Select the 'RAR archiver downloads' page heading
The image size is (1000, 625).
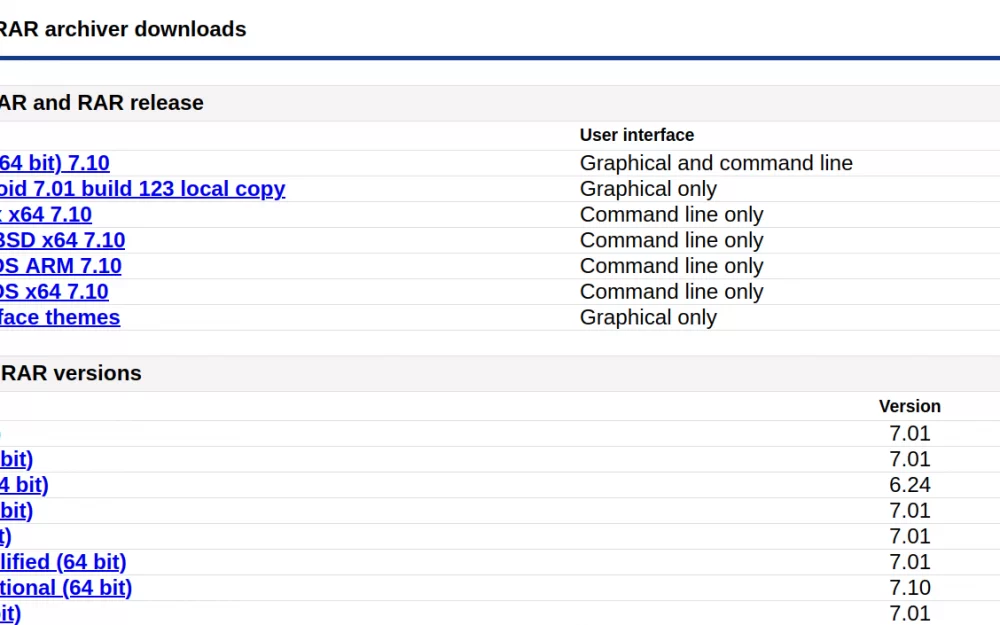pos(123,29)
